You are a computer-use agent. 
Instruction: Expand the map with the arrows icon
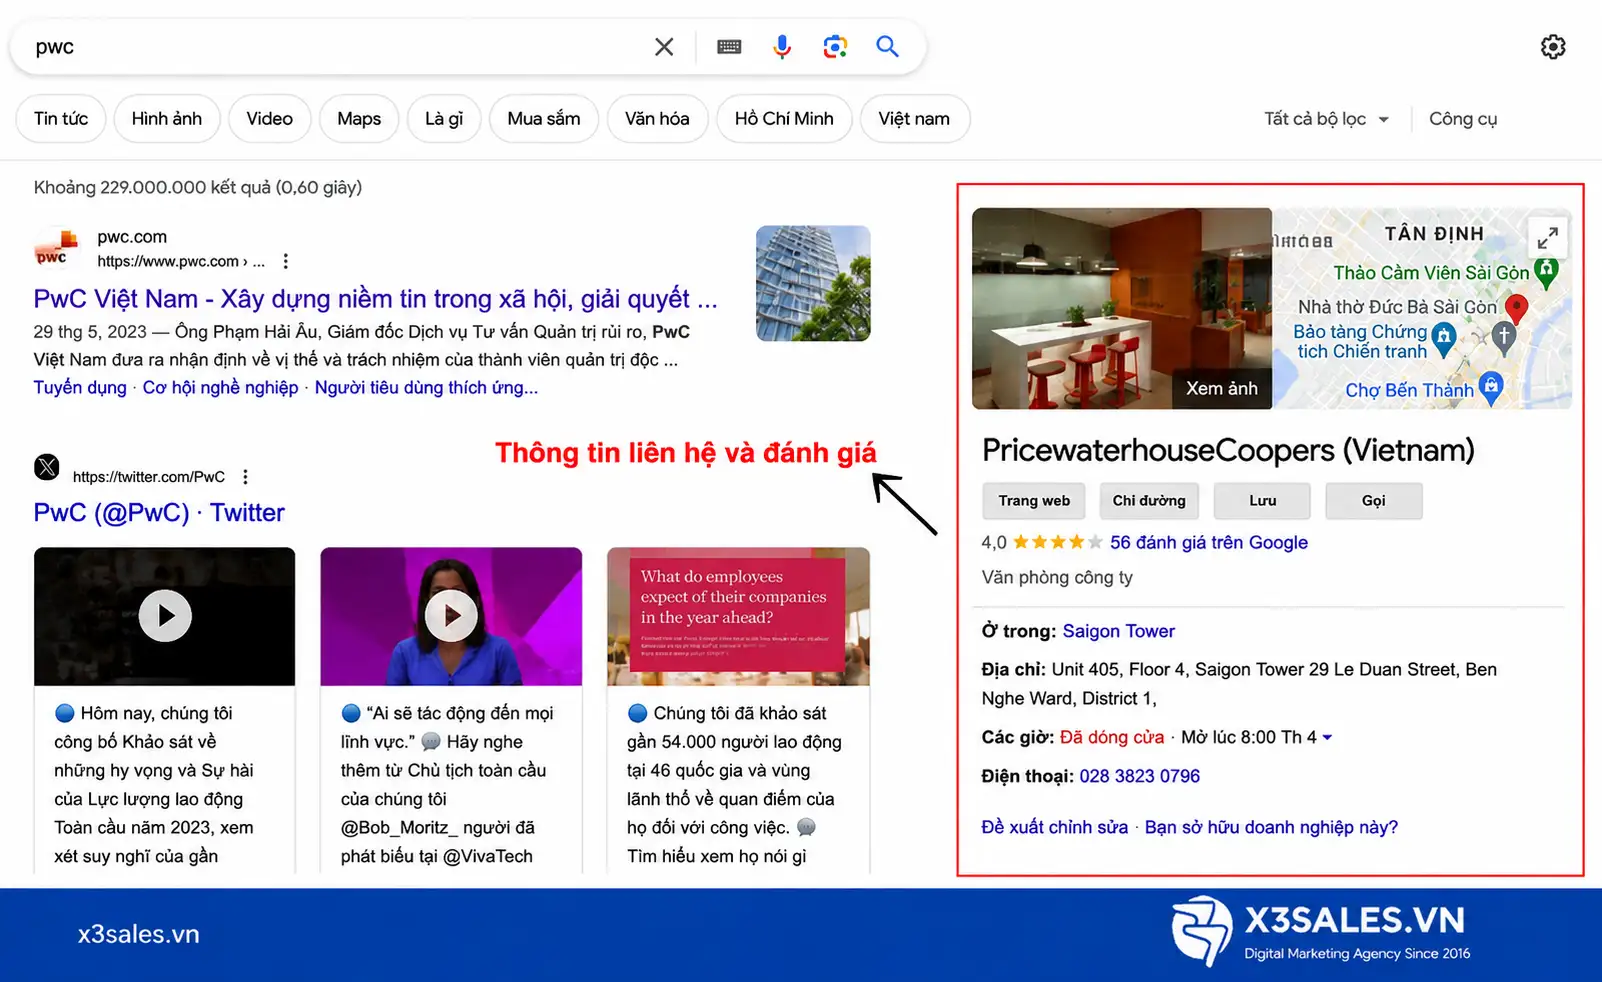tap(1548, 238)
